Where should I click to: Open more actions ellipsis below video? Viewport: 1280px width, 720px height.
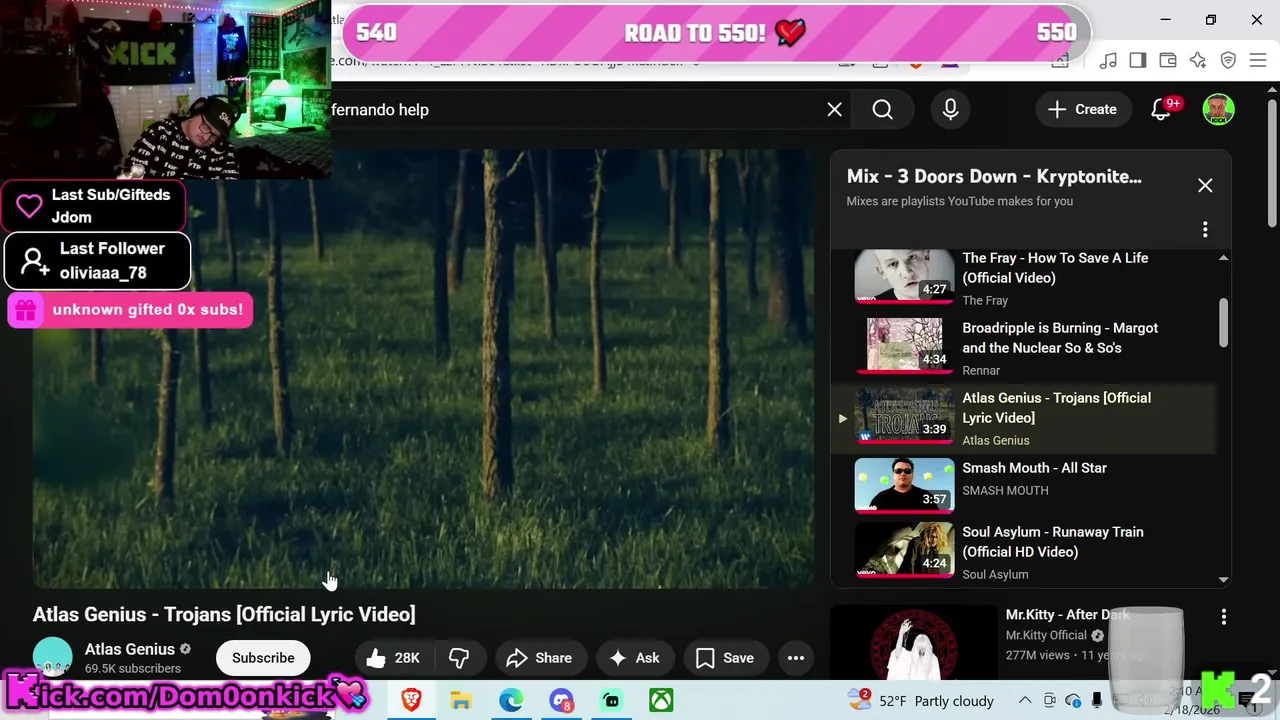tap(796, 658)
